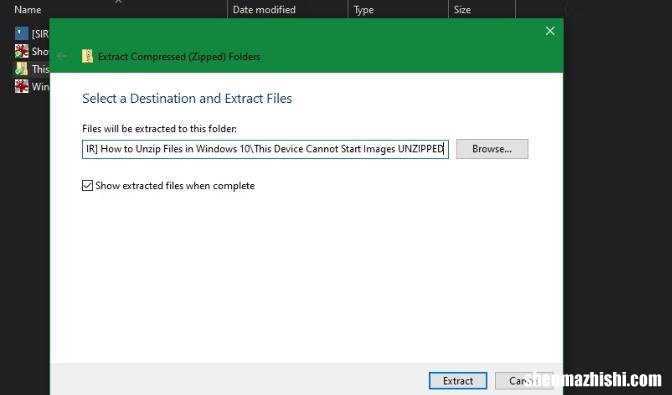Select the This zipped folder icon in Explorer

click(21, 69)
